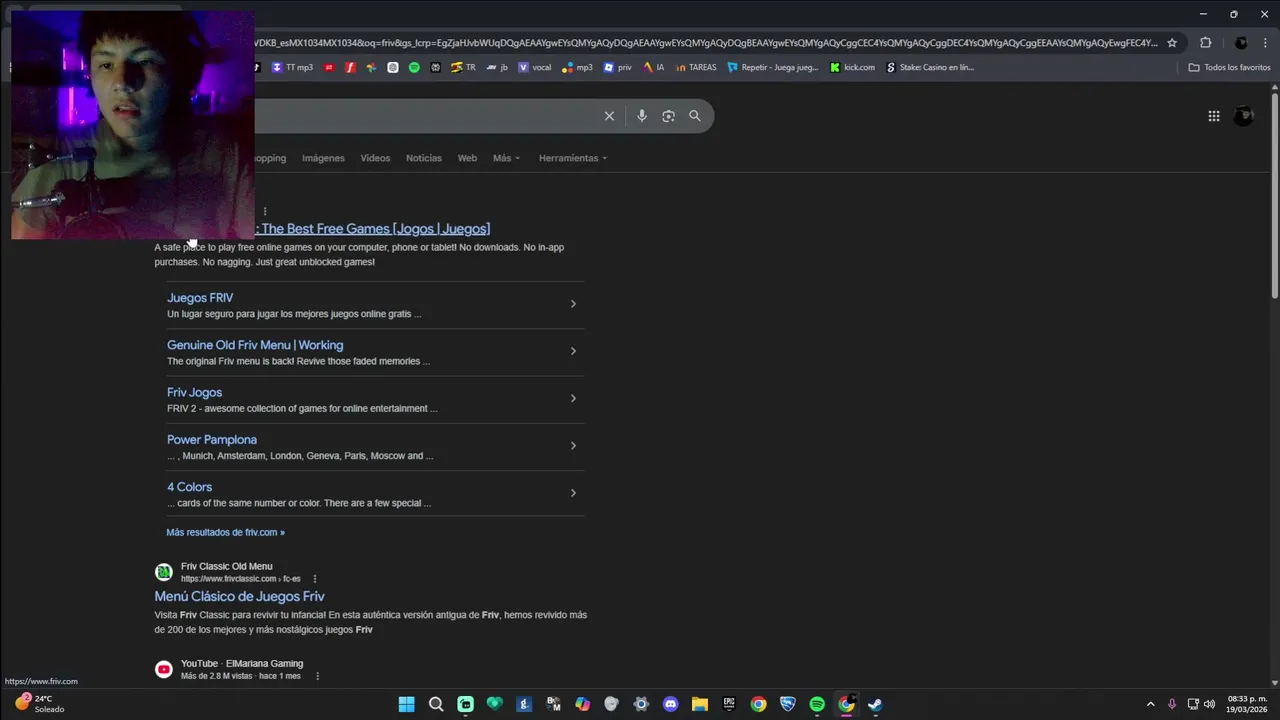Open Chrome three-dot menu

[x=1265, y=43]
